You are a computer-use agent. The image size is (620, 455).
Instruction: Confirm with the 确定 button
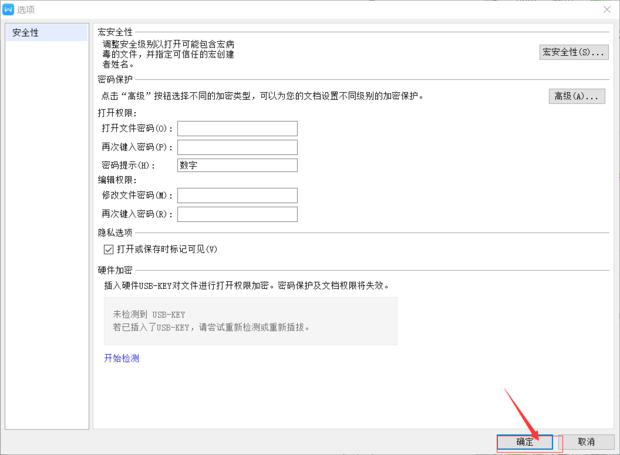click(525, 442)
